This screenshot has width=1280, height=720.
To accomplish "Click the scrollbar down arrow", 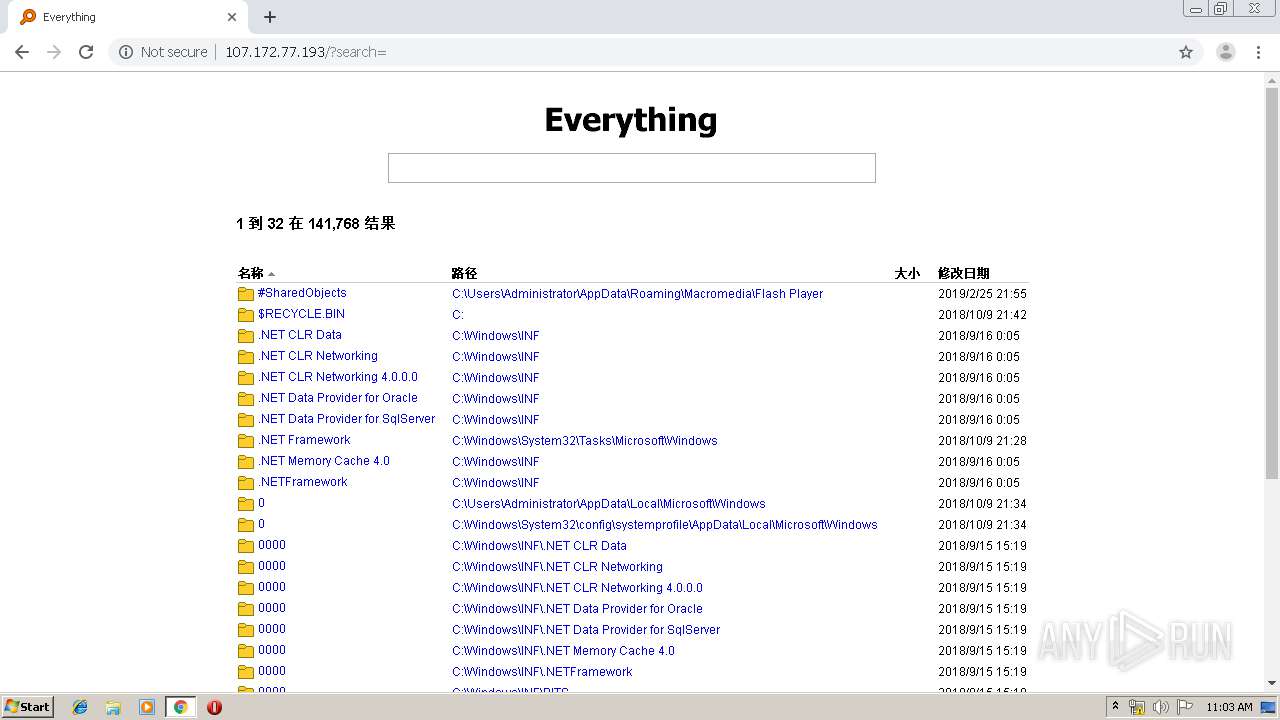I will [x=1272, y=683].
